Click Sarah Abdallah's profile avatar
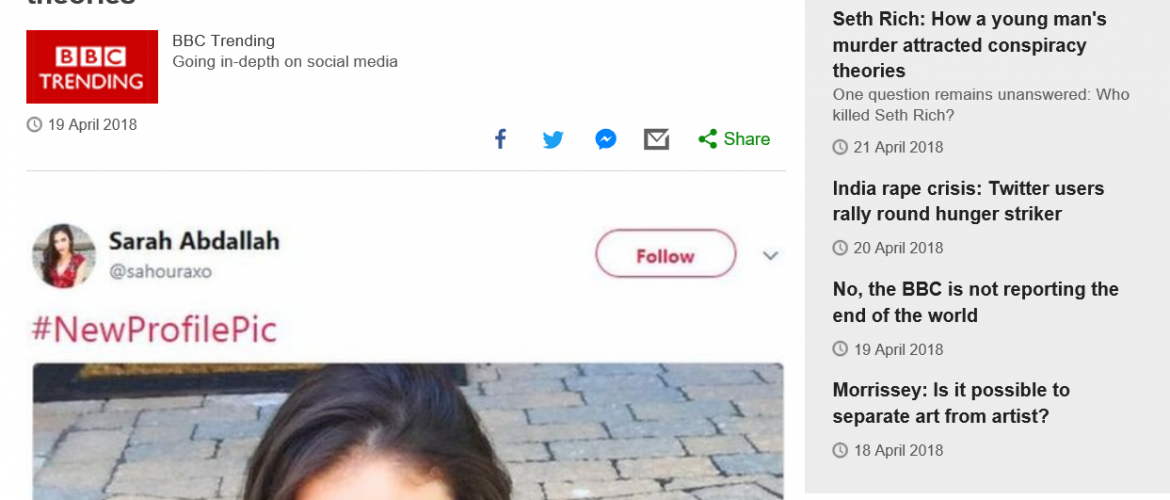 [x=64, y=256]
